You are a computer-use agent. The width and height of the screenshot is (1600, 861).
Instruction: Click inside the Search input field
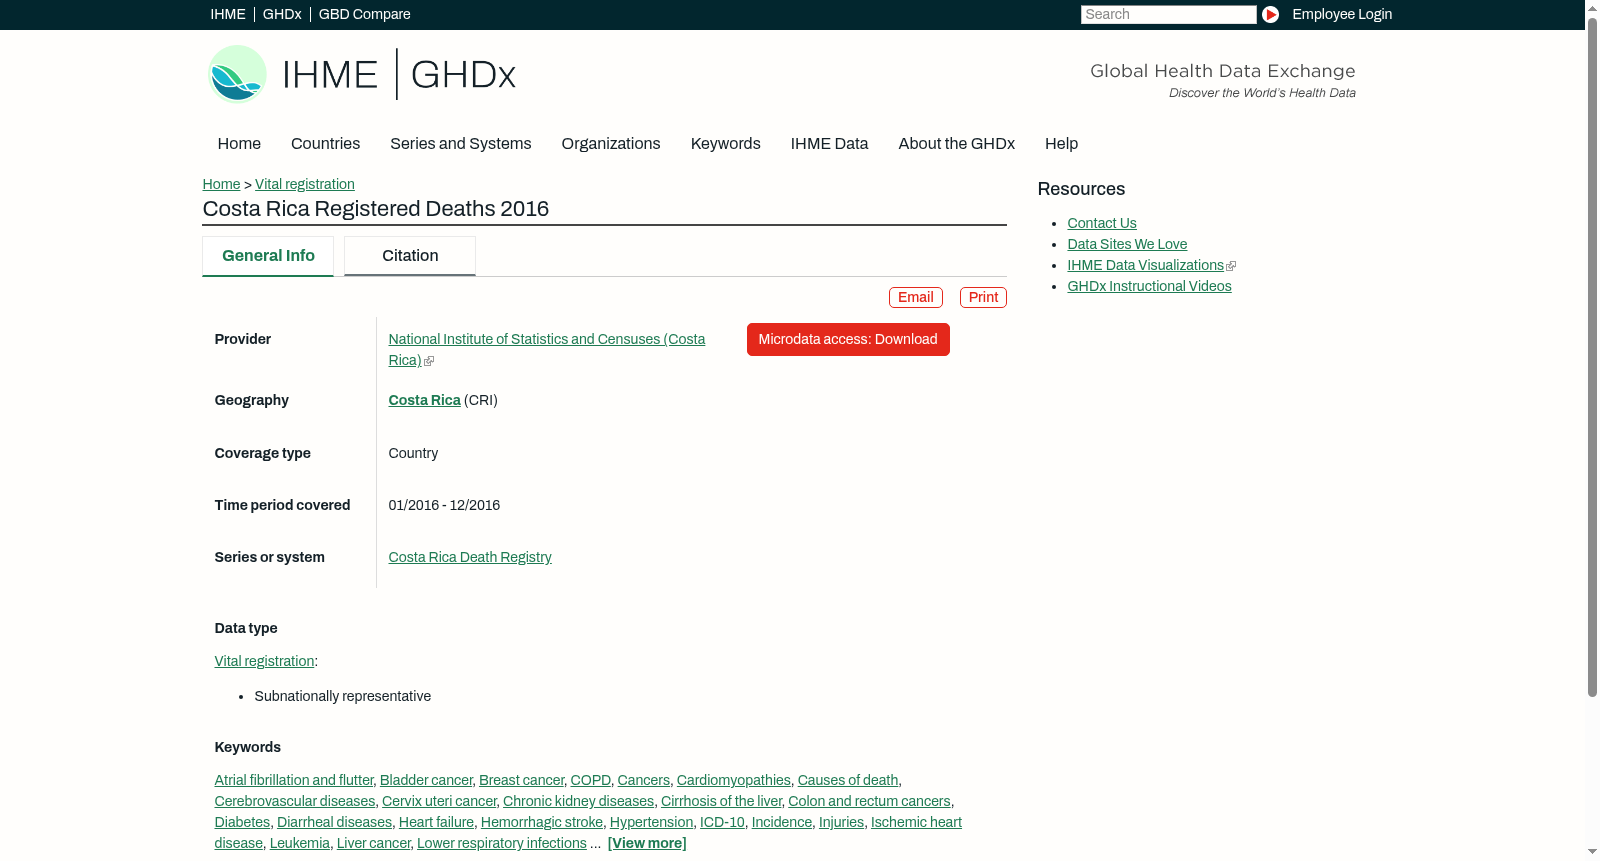(1168, 14)
